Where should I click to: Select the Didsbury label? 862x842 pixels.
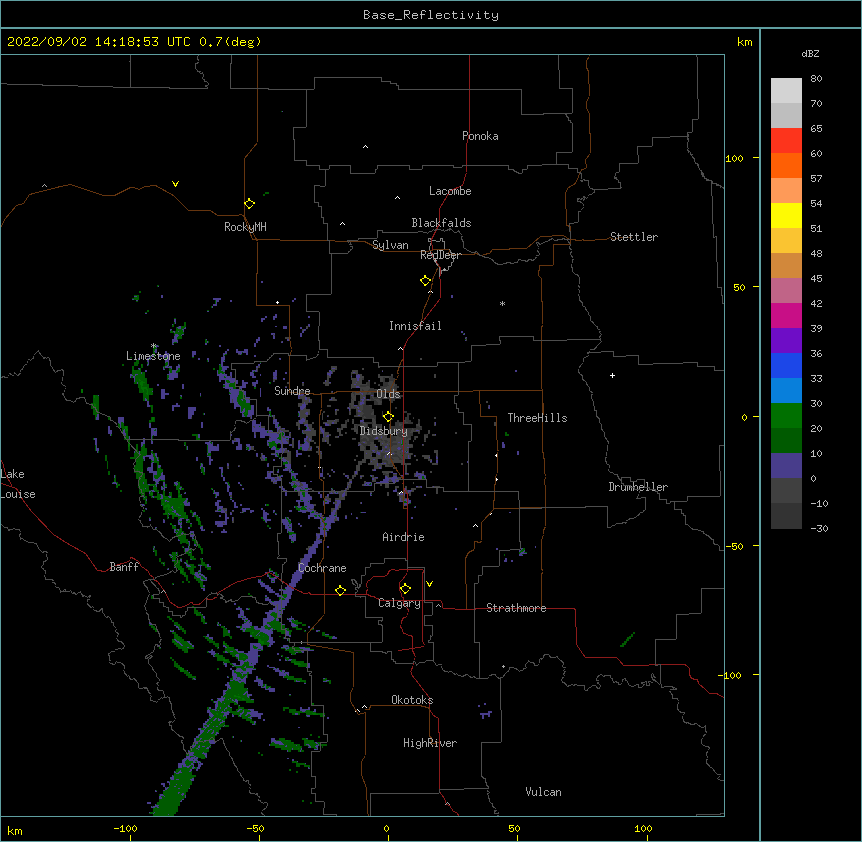(384, 431)
